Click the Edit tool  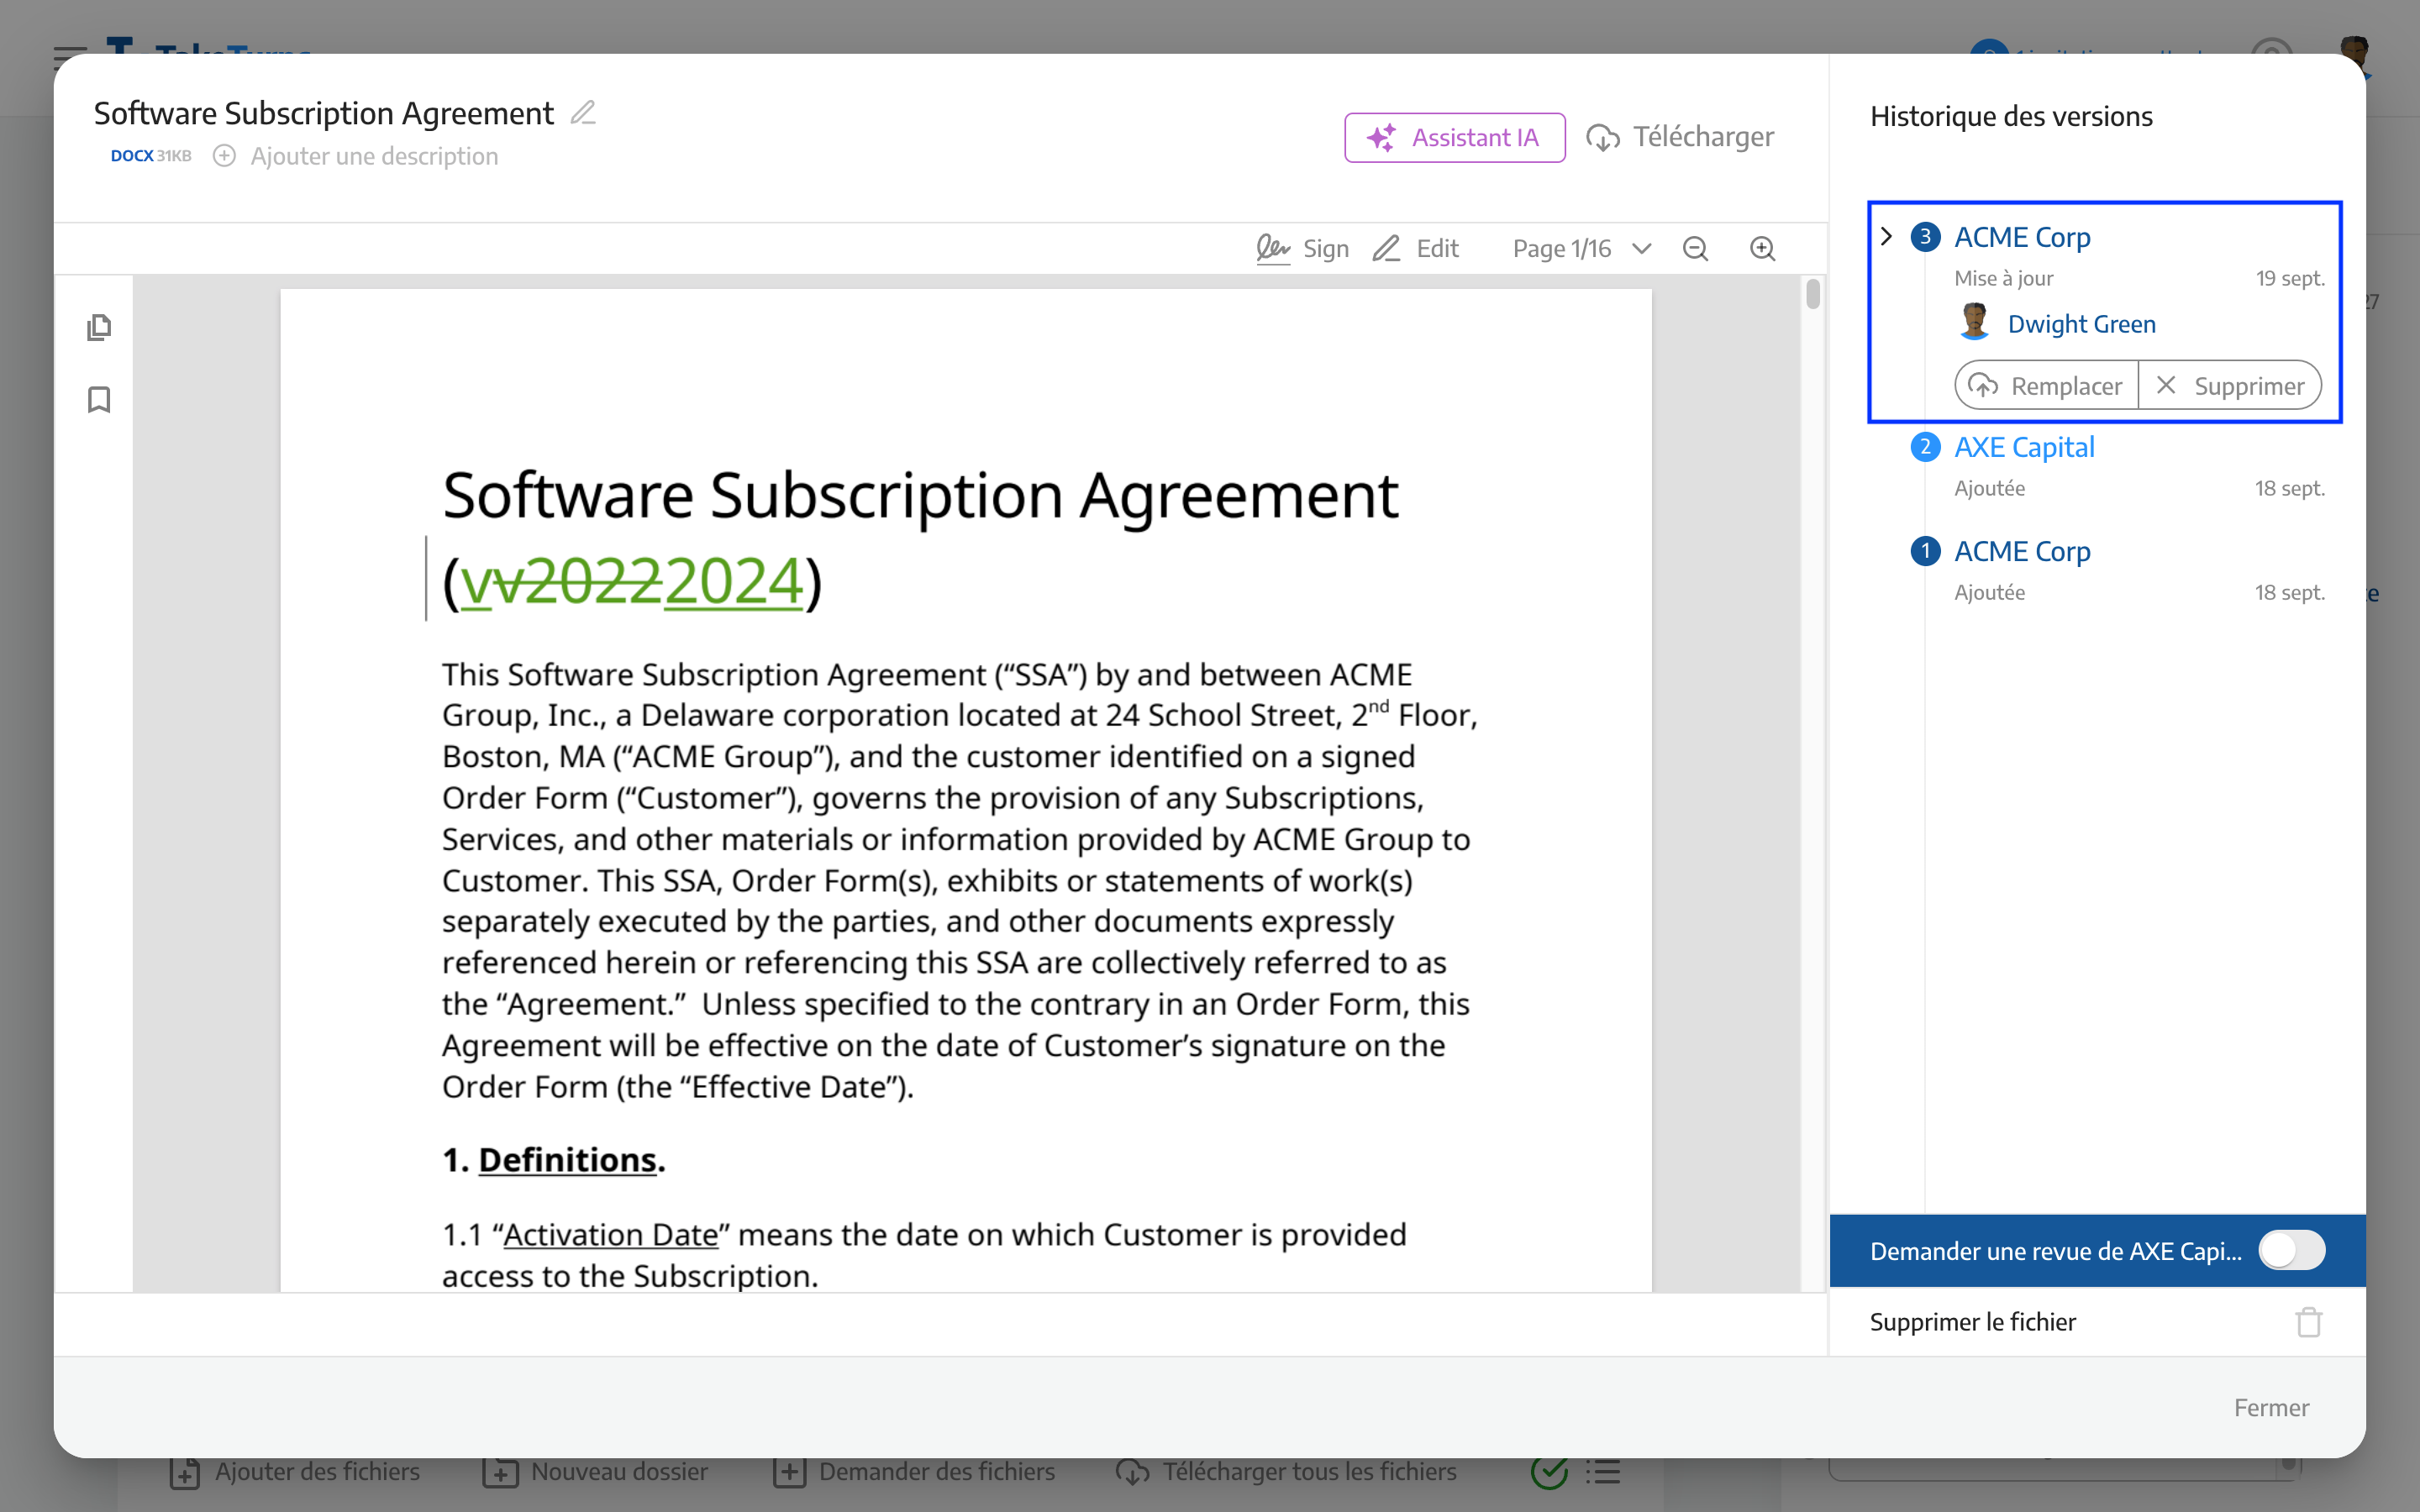click(x=1415, y=248)
